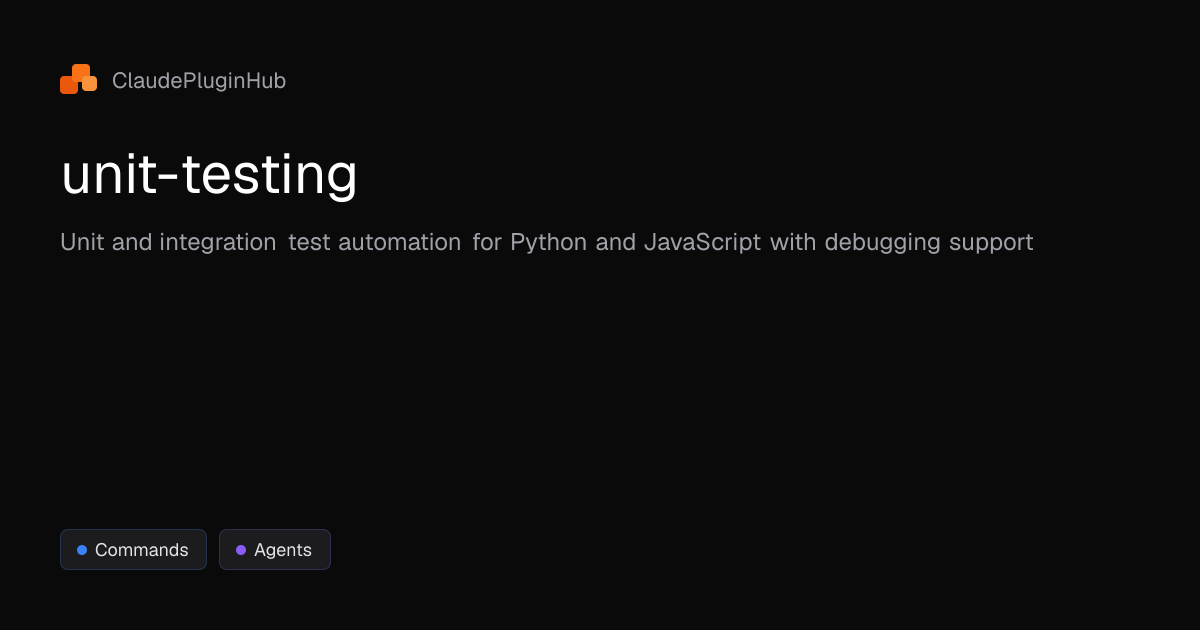Click the word automation in the description
This screenshot has width=1200, height=630.
point(400,242)
